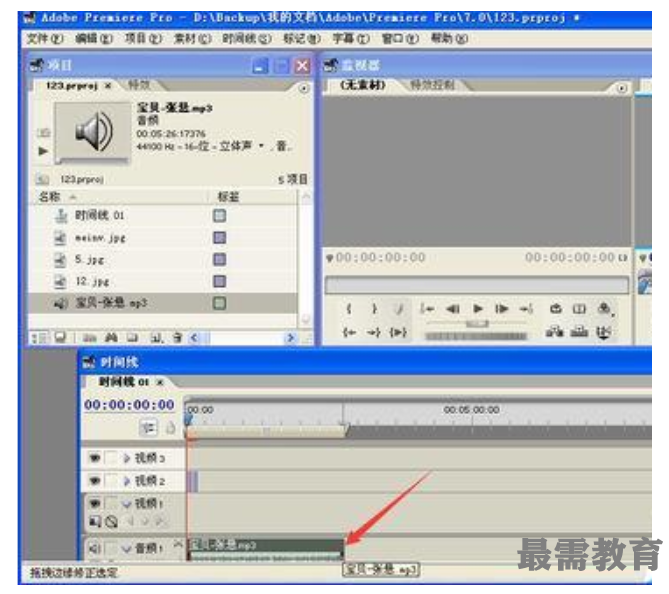Click the Insert edit icon in monitor
669x594 pixels.
(x=554, y=332)
